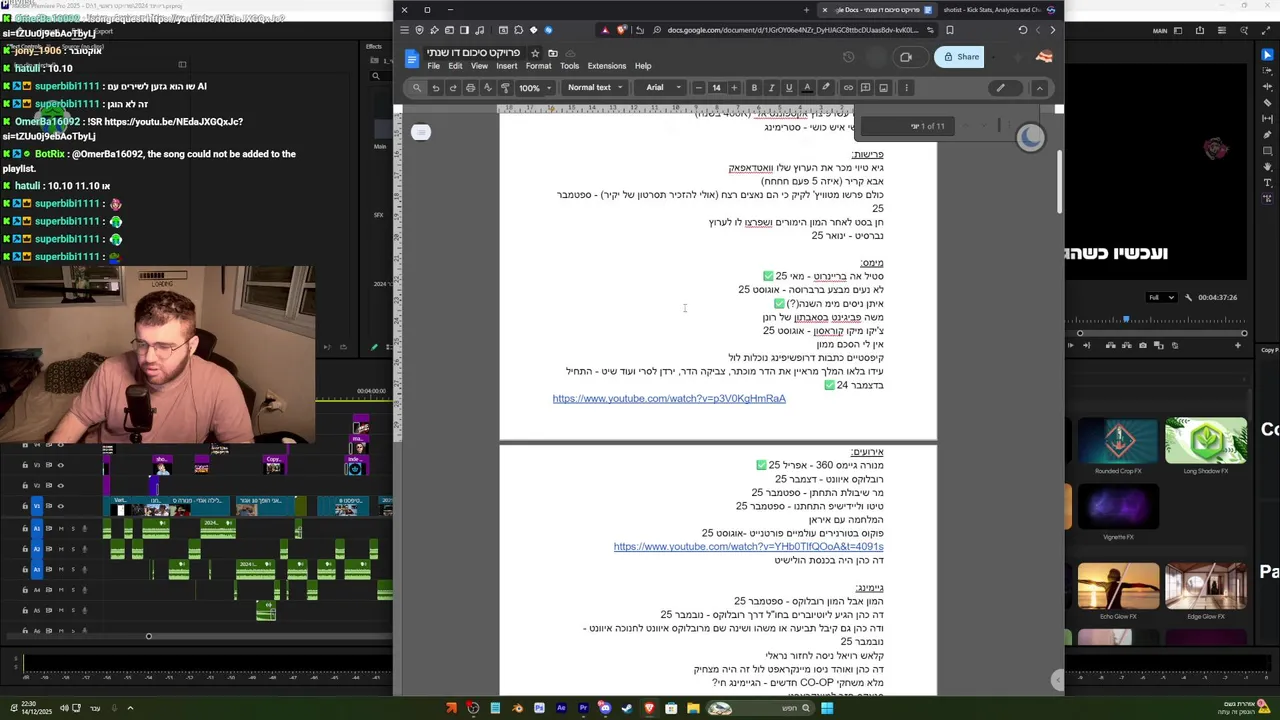Open Docs toolbar more options
This screenshot has width=1280, height=720.
coord(906,88)
